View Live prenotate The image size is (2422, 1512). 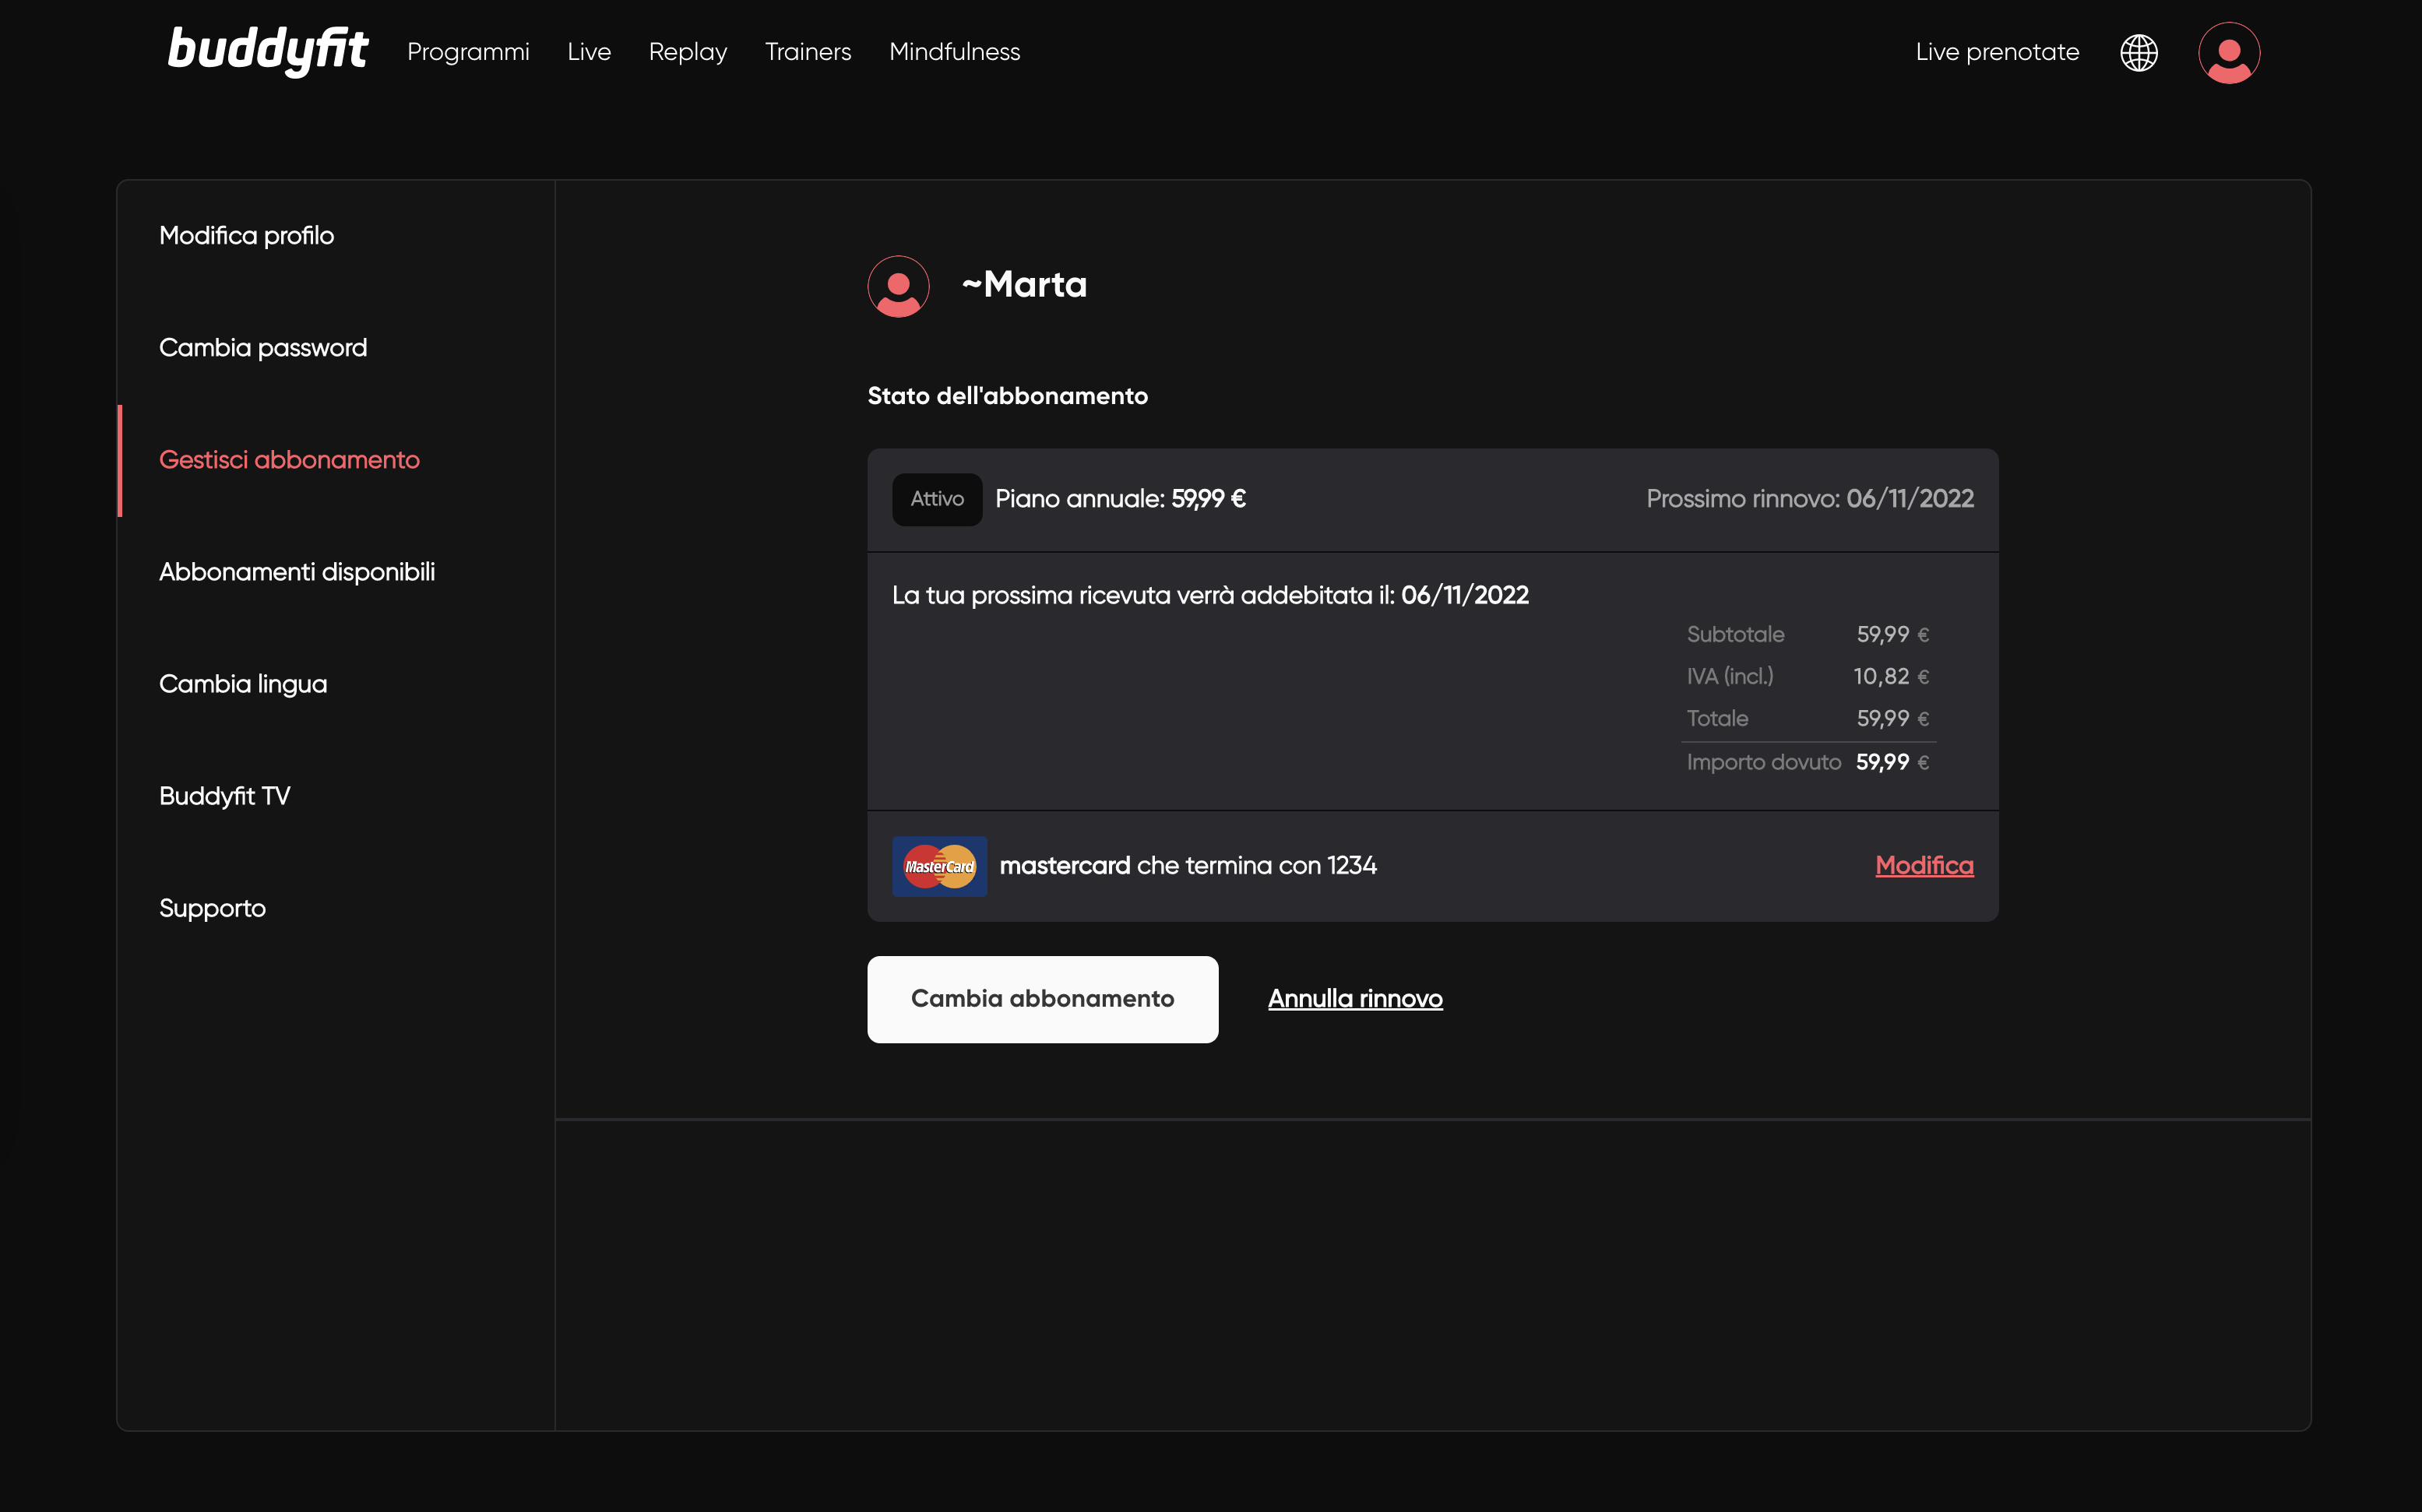(1997, 52)
